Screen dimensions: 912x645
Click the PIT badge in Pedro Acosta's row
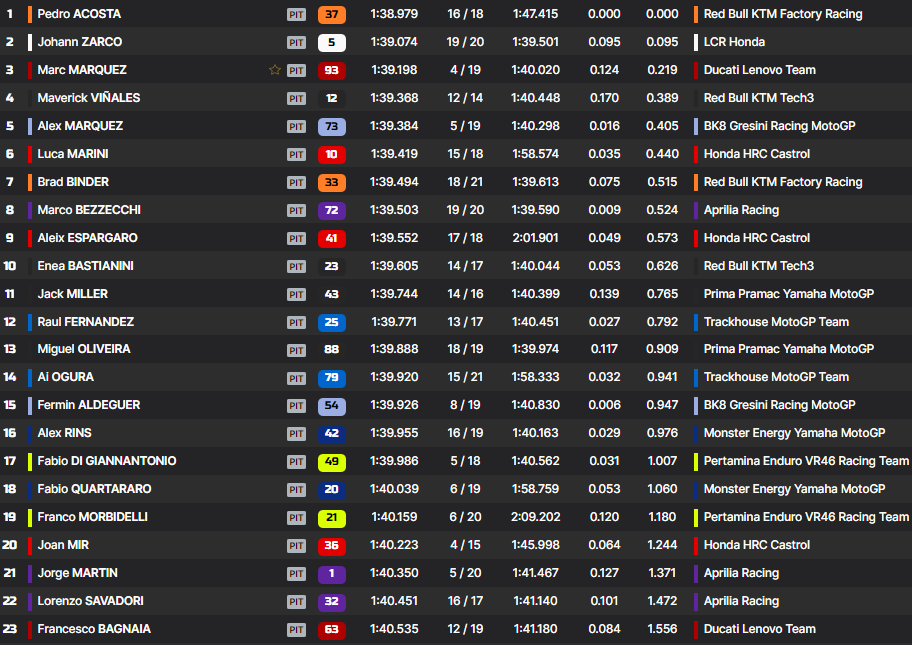click(x=296, y=14)
